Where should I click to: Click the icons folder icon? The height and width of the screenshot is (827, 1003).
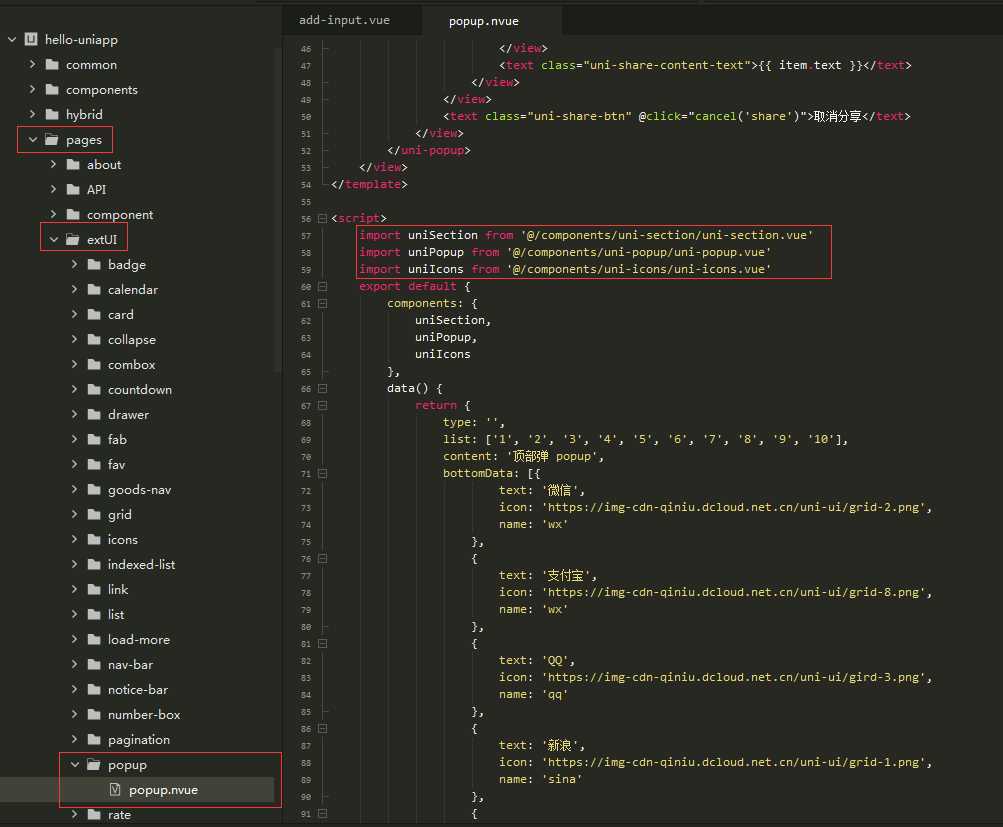point(94,540)
